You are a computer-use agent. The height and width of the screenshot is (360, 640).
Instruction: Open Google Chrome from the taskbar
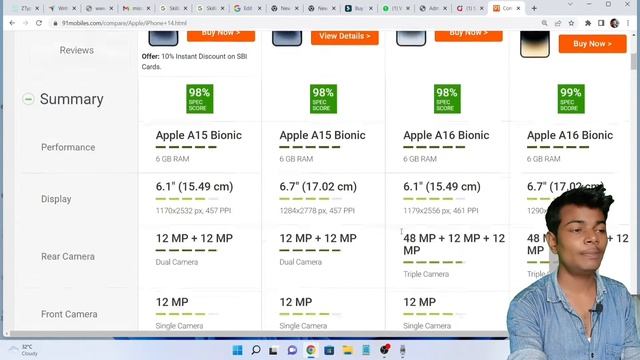click(x=311, y=350)
